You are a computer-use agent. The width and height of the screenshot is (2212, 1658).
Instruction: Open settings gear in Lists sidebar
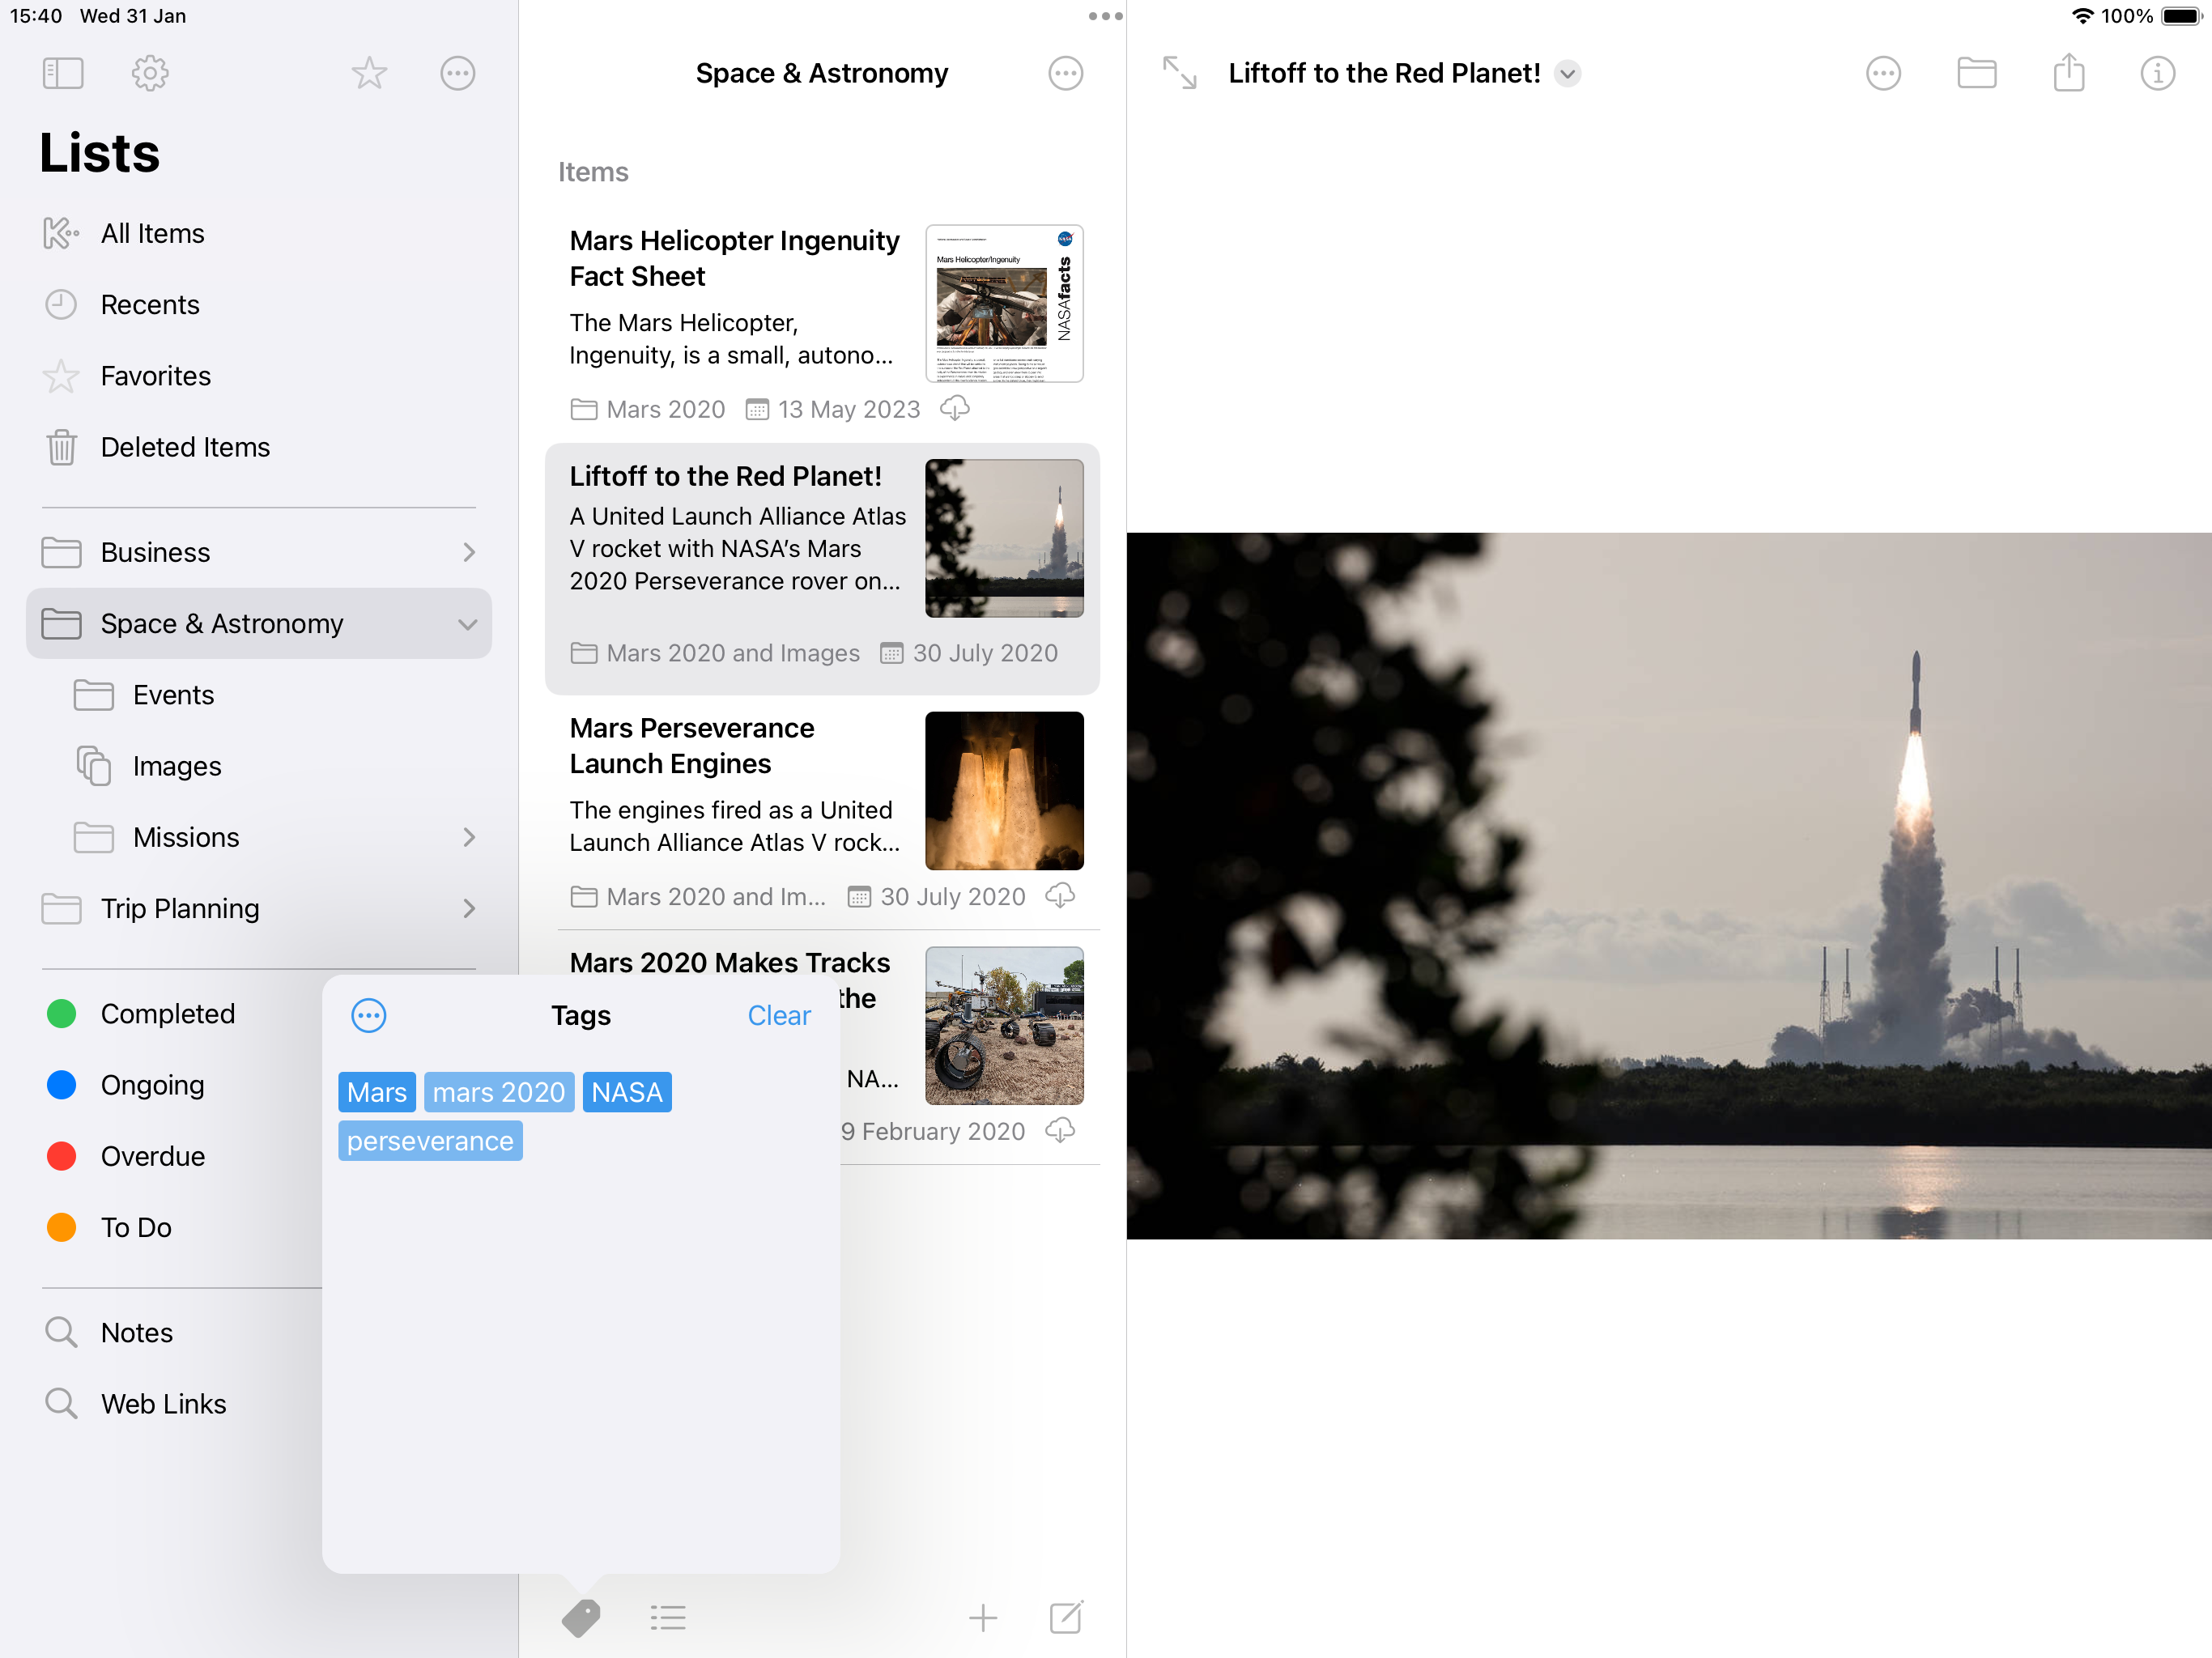click(150, 73)
